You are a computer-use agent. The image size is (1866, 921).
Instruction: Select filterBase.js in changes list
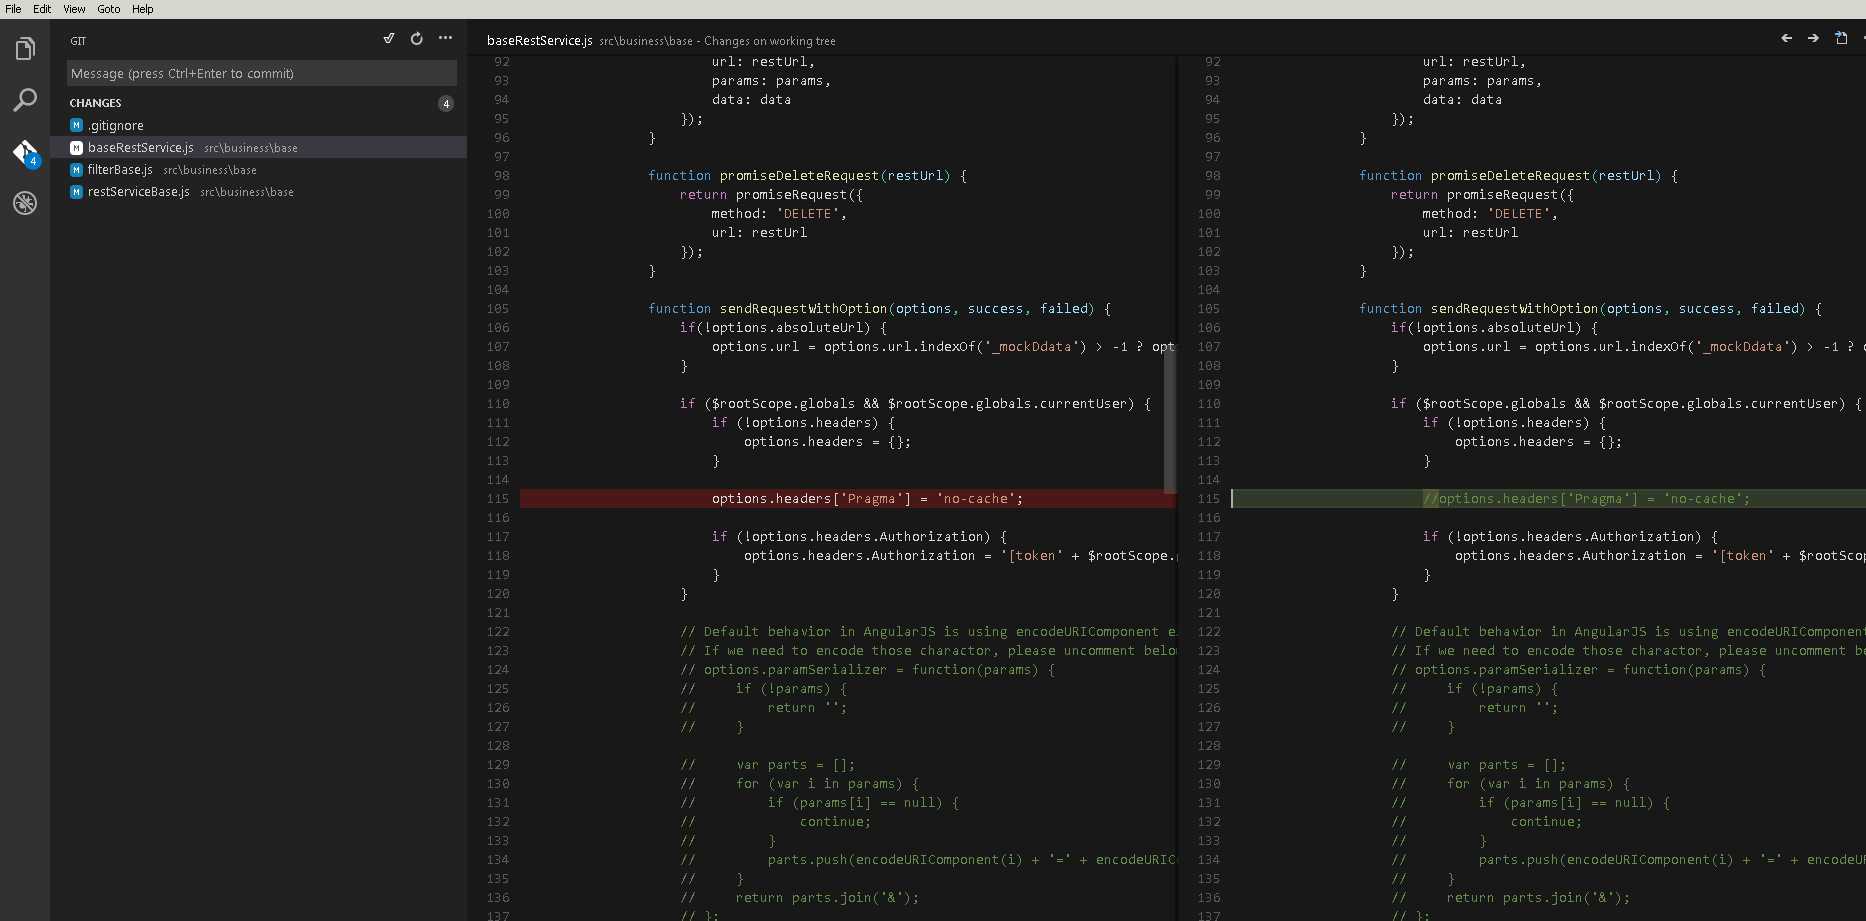pyautogui.click(x=258, y=170)
